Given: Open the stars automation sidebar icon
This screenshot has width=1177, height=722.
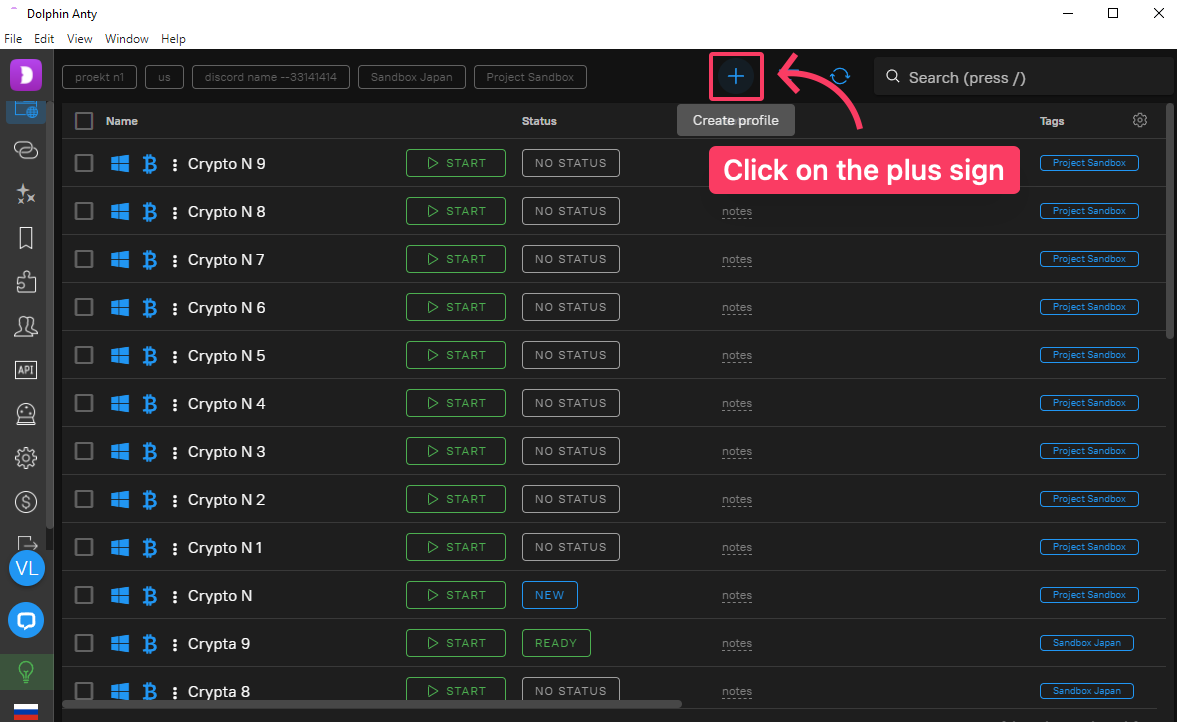Looking at the screenshot, I should click(26, 194).
